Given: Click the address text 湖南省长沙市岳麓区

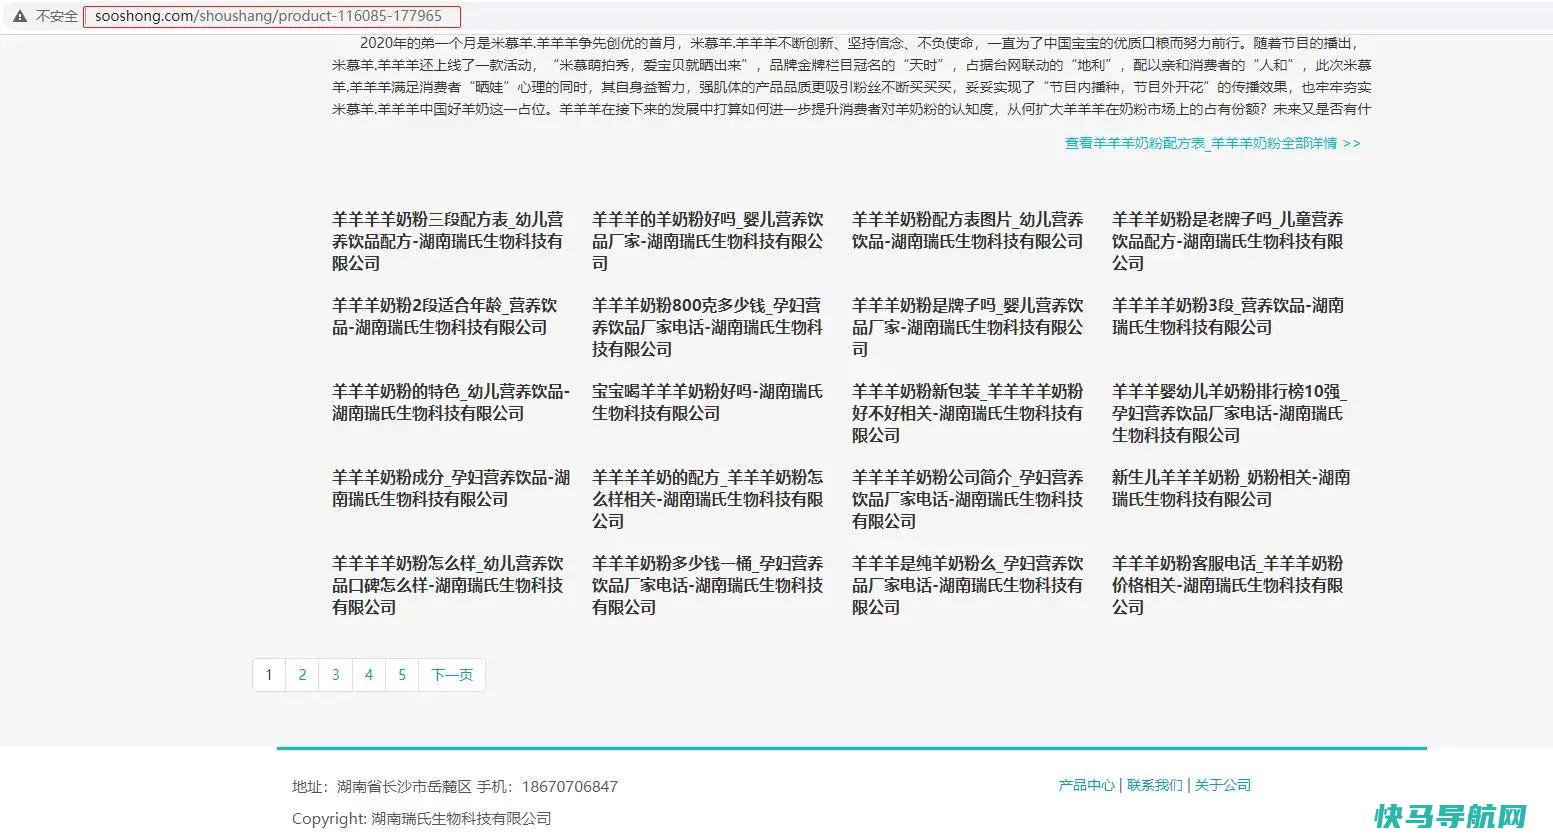Looking at the screenshot, I should pos(404,786).
